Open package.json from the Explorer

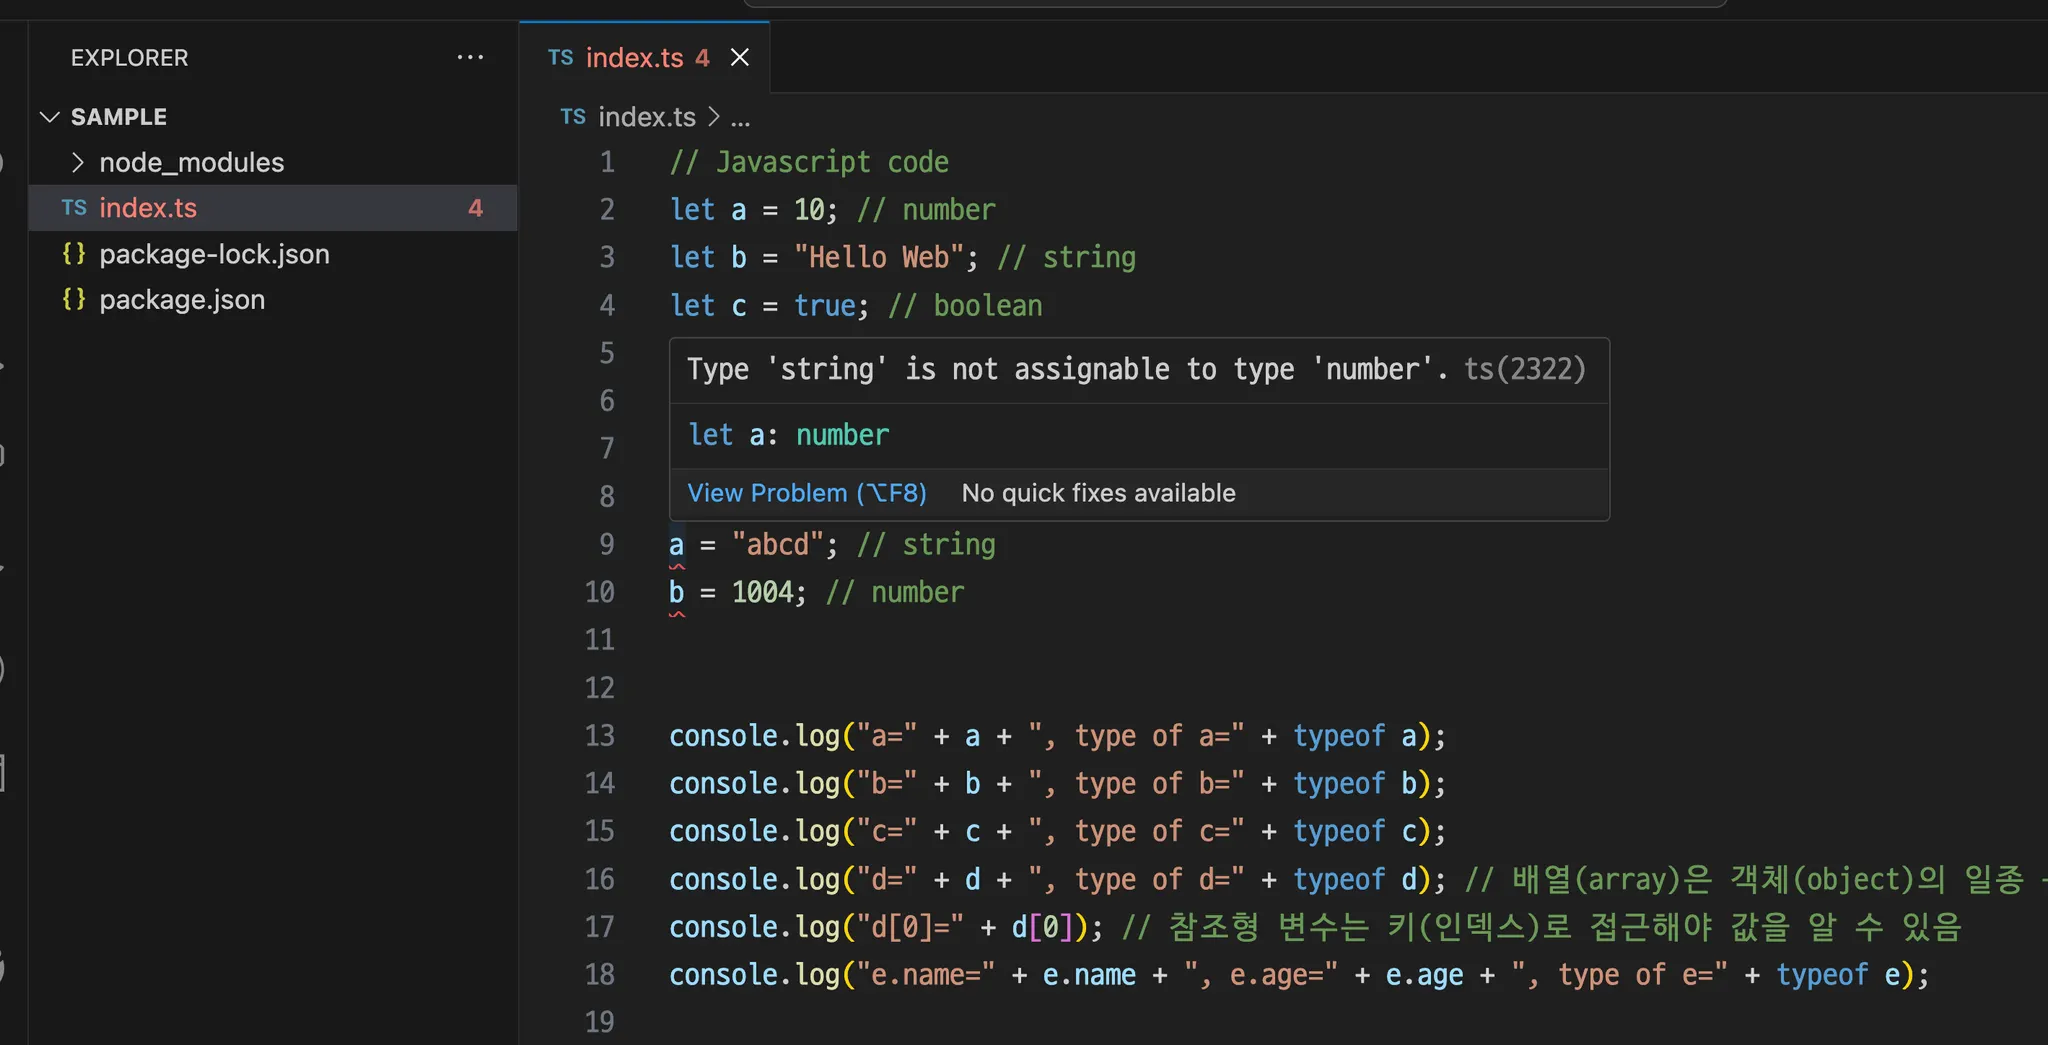(x=182, y=300)
